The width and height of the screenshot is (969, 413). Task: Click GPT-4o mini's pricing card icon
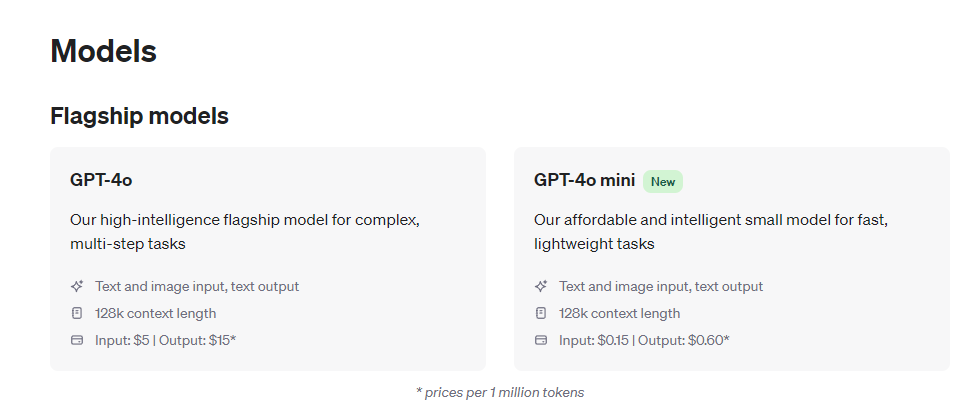coord(541,340)
